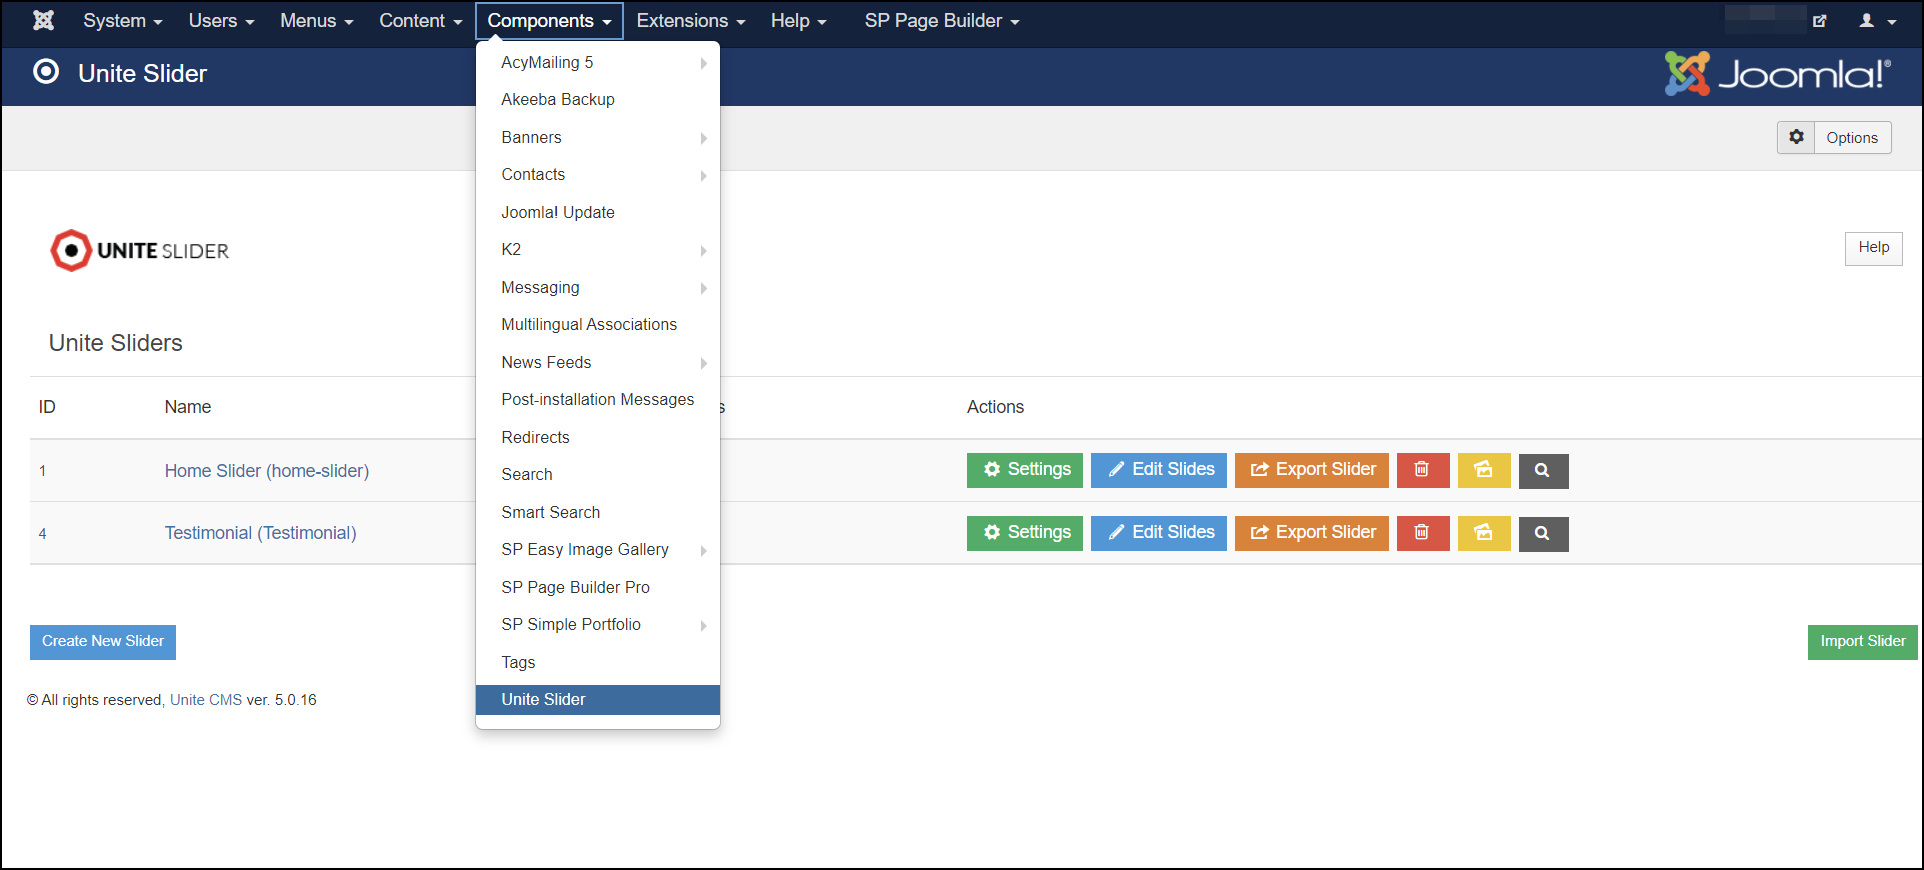Open the Home Slider (home-slider) link
The image size is (1924, 870).
click(x=267, y=471)
